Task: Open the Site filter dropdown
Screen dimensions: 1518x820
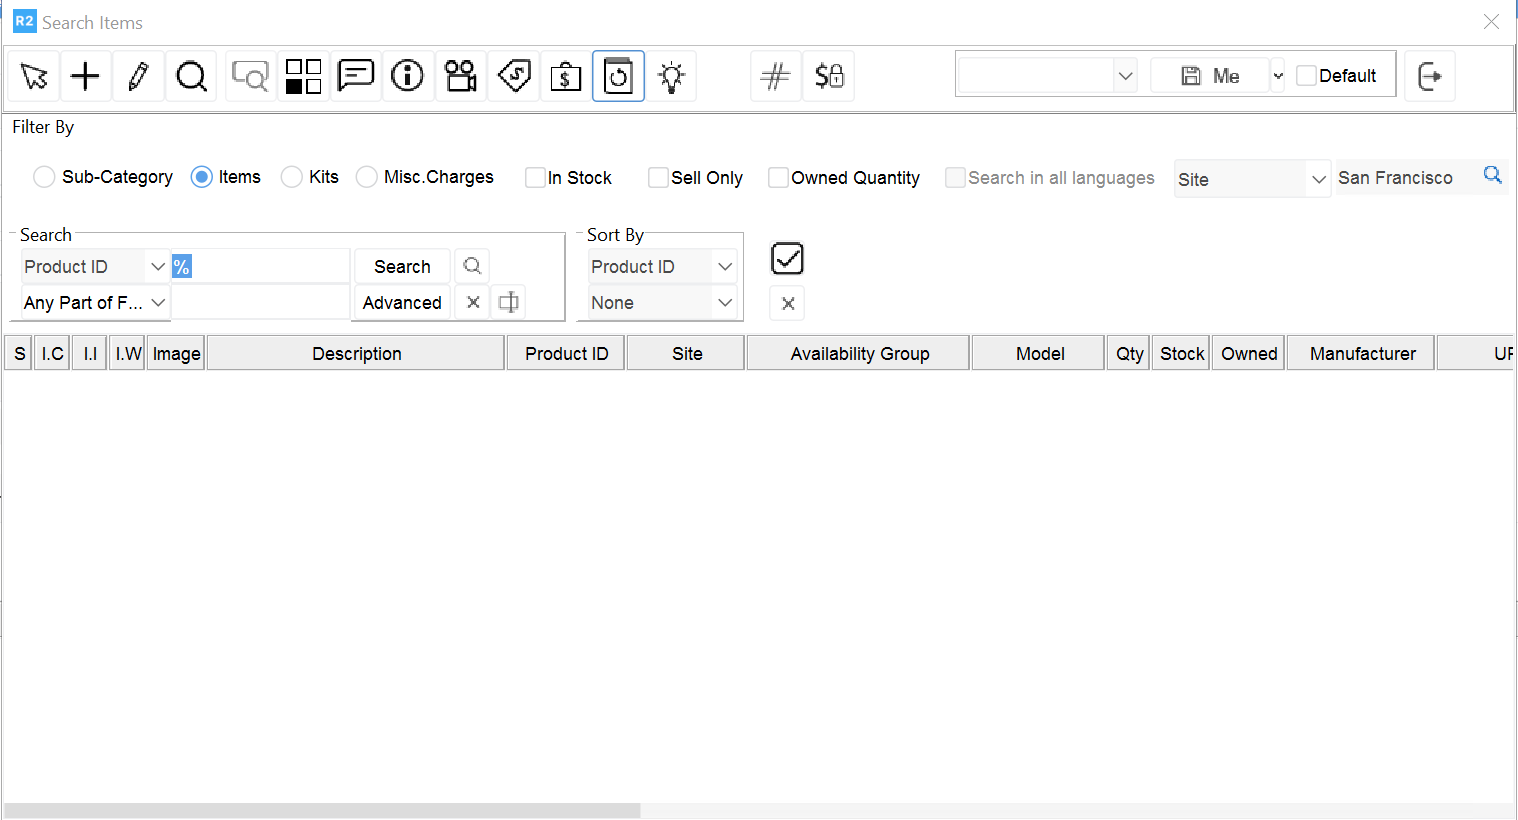Action: coord(1252,179)
